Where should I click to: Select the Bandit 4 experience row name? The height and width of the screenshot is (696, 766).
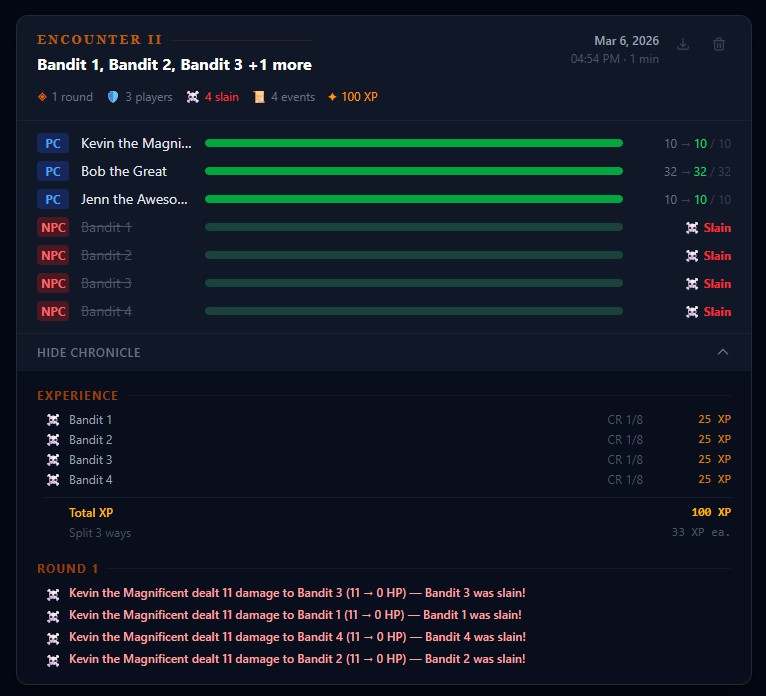tap(91, 480)
